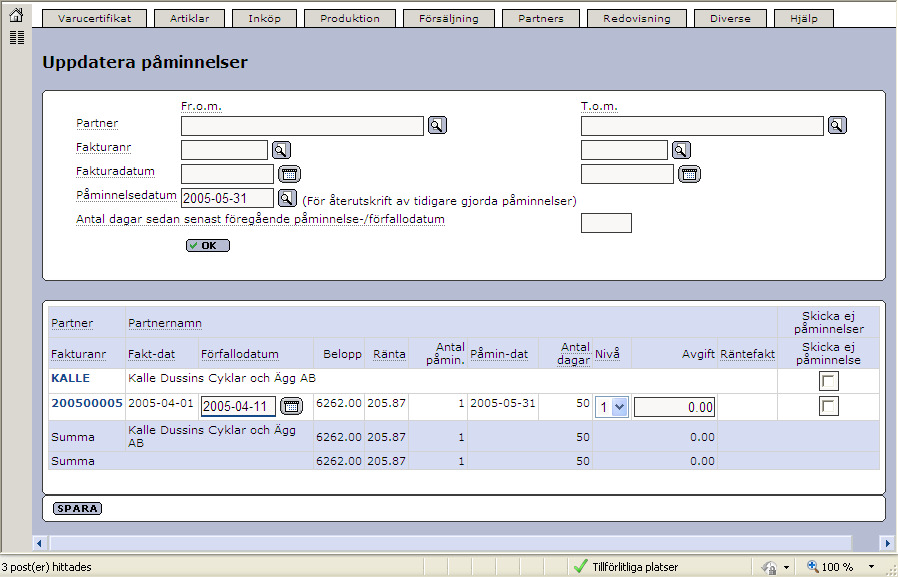The height and width of the screenshot is (577, 898).
Task: Focus the Antal dagar input field
Action: point(606,223)
